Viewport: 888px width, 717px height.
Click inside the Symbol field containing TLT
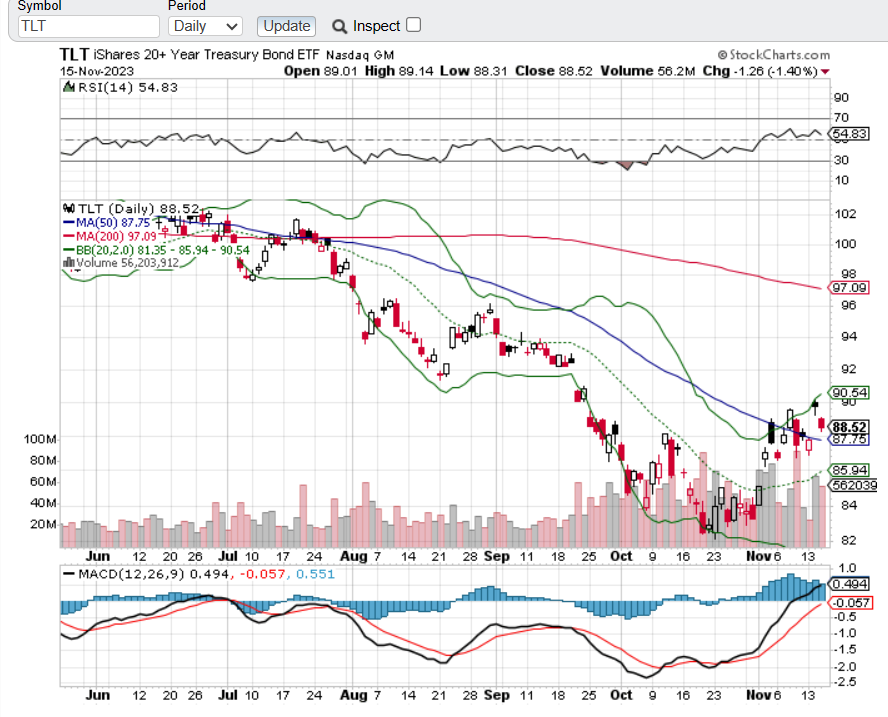(x=83, y=26)
